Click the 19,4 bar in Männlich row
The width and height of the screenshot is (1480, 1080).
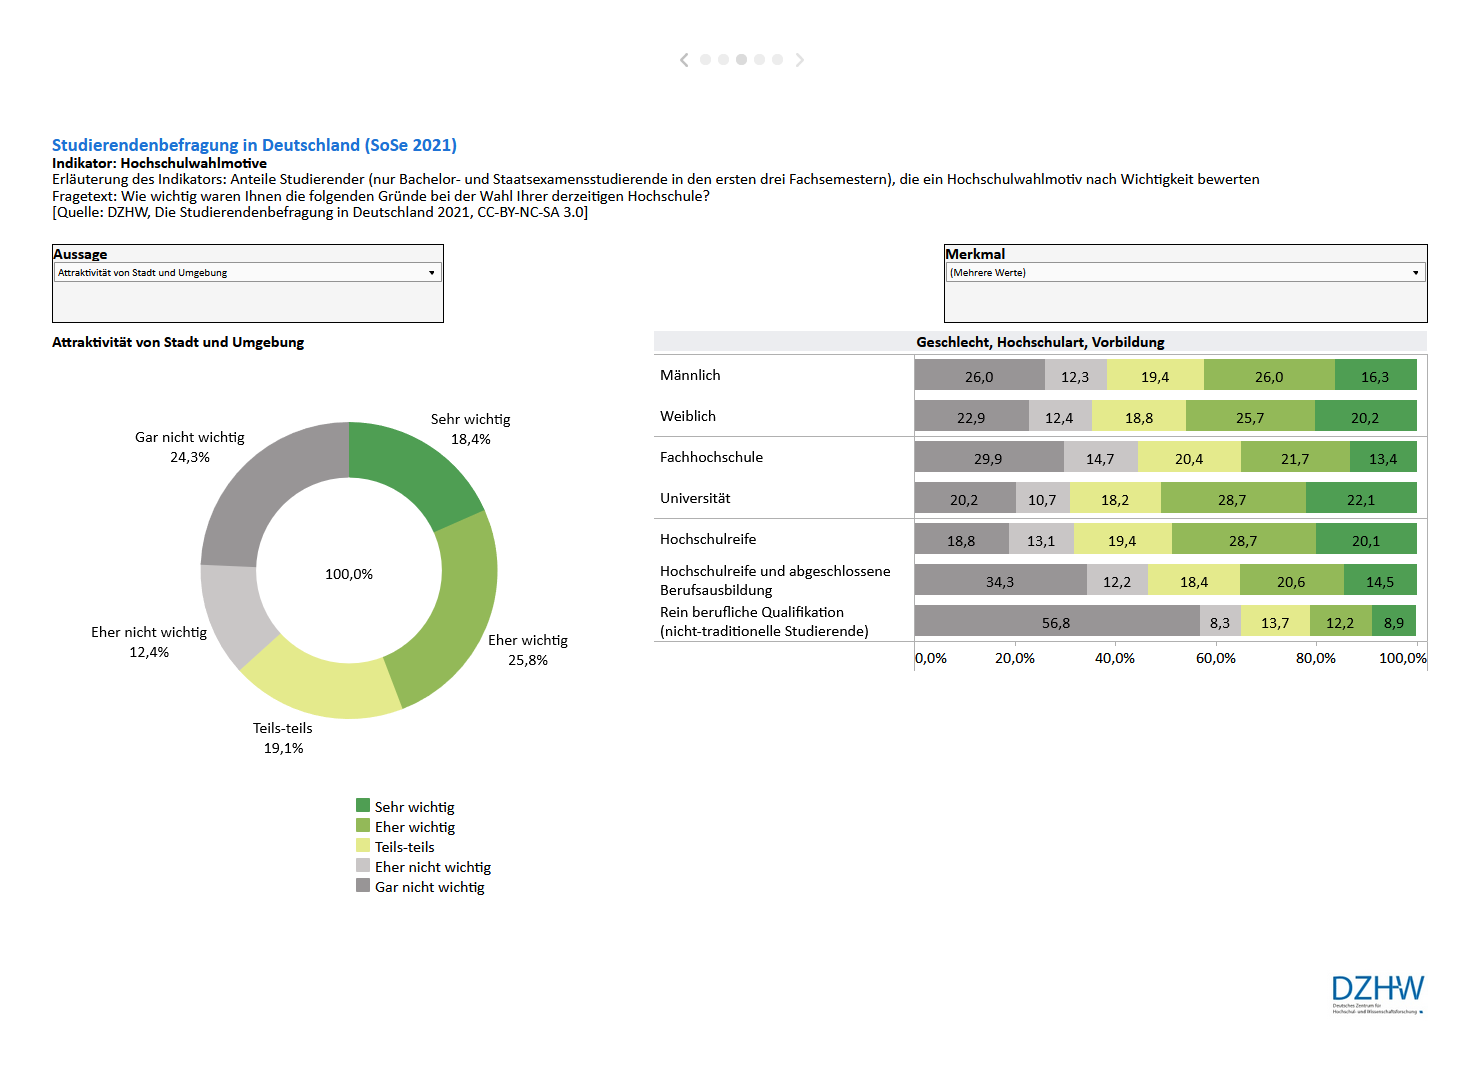click(1155, 375)
